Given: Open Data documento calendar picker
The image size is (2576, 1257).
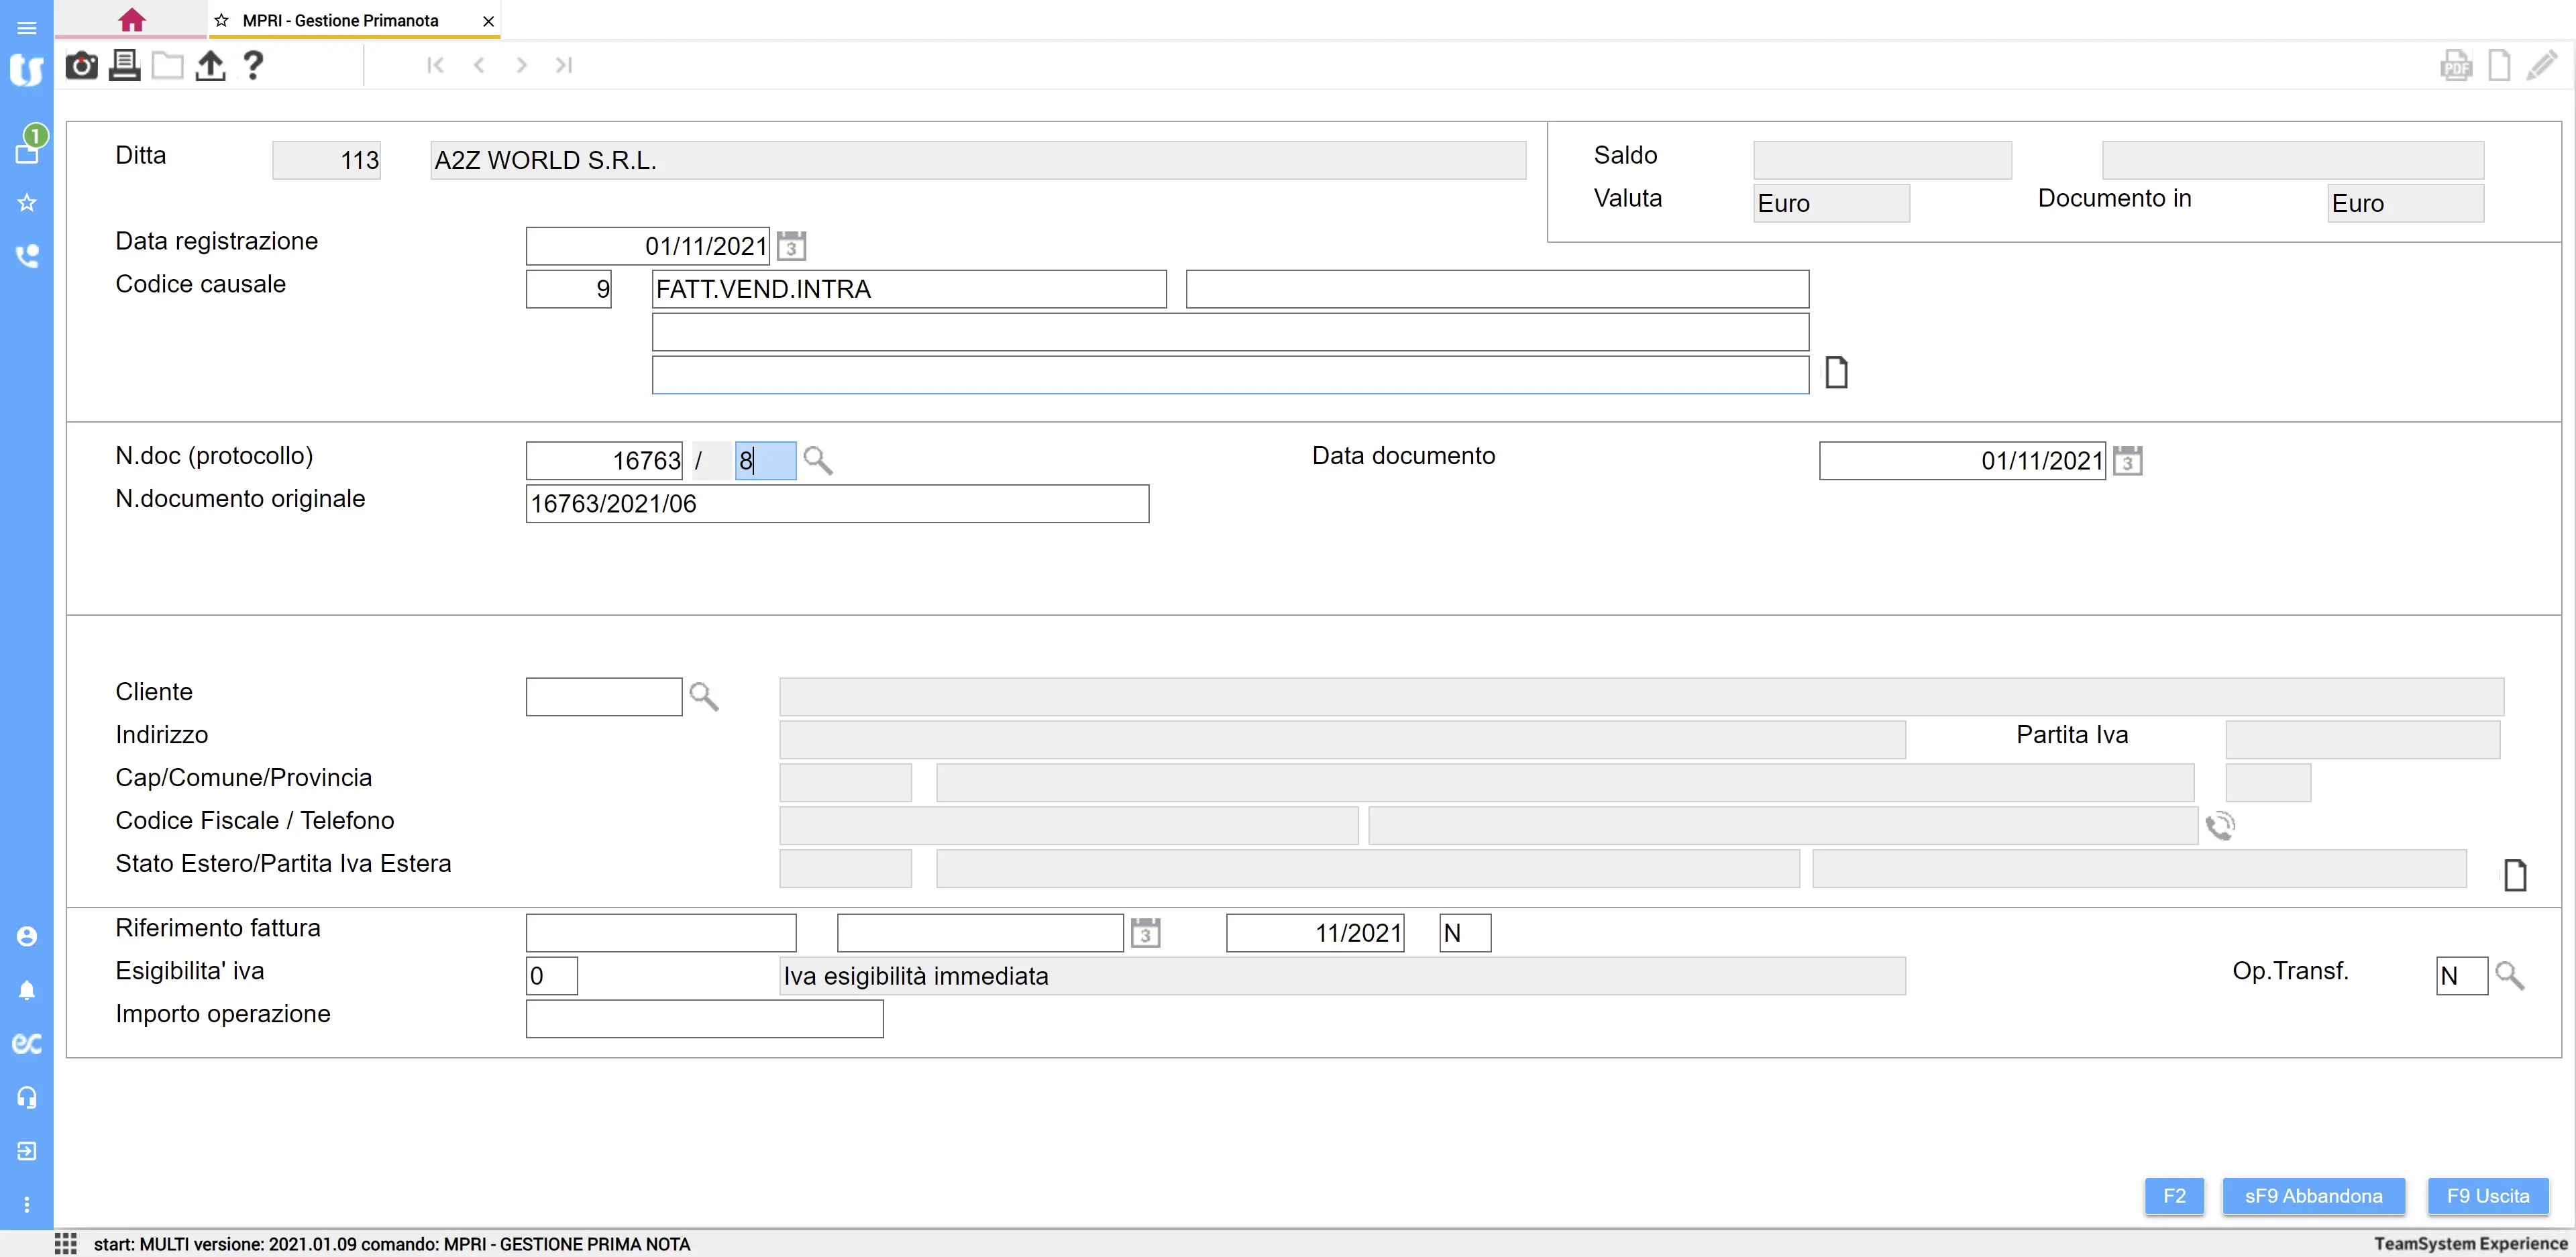Looking at the screenshot, I should point(2127,461).
